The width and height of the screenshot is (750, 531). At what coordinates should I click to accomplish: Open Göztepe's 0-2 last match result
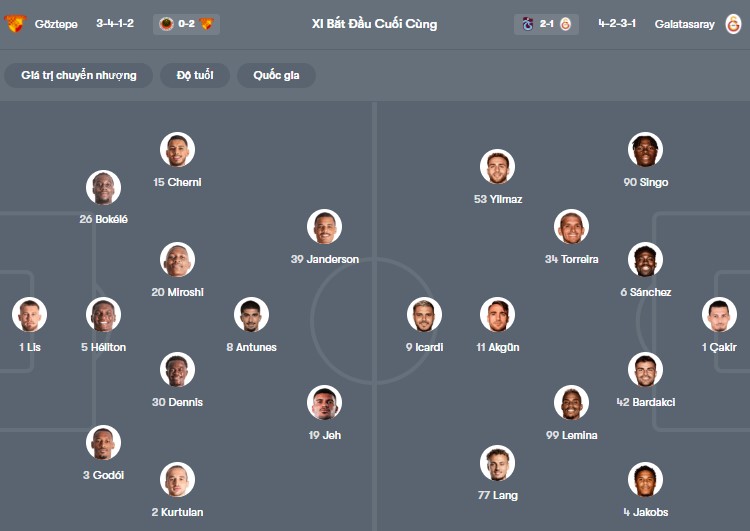coord(186,24)
